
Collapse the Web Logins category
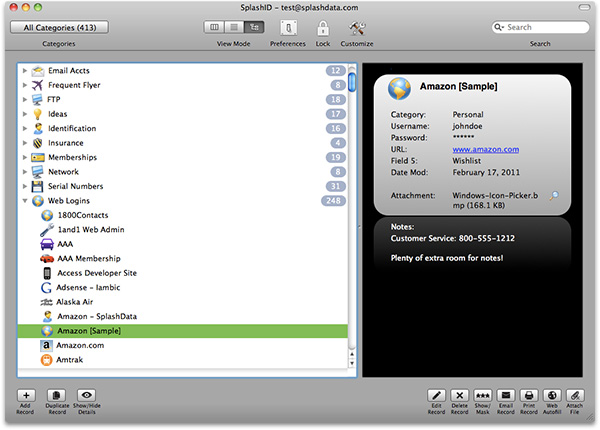tap(24, 201)
